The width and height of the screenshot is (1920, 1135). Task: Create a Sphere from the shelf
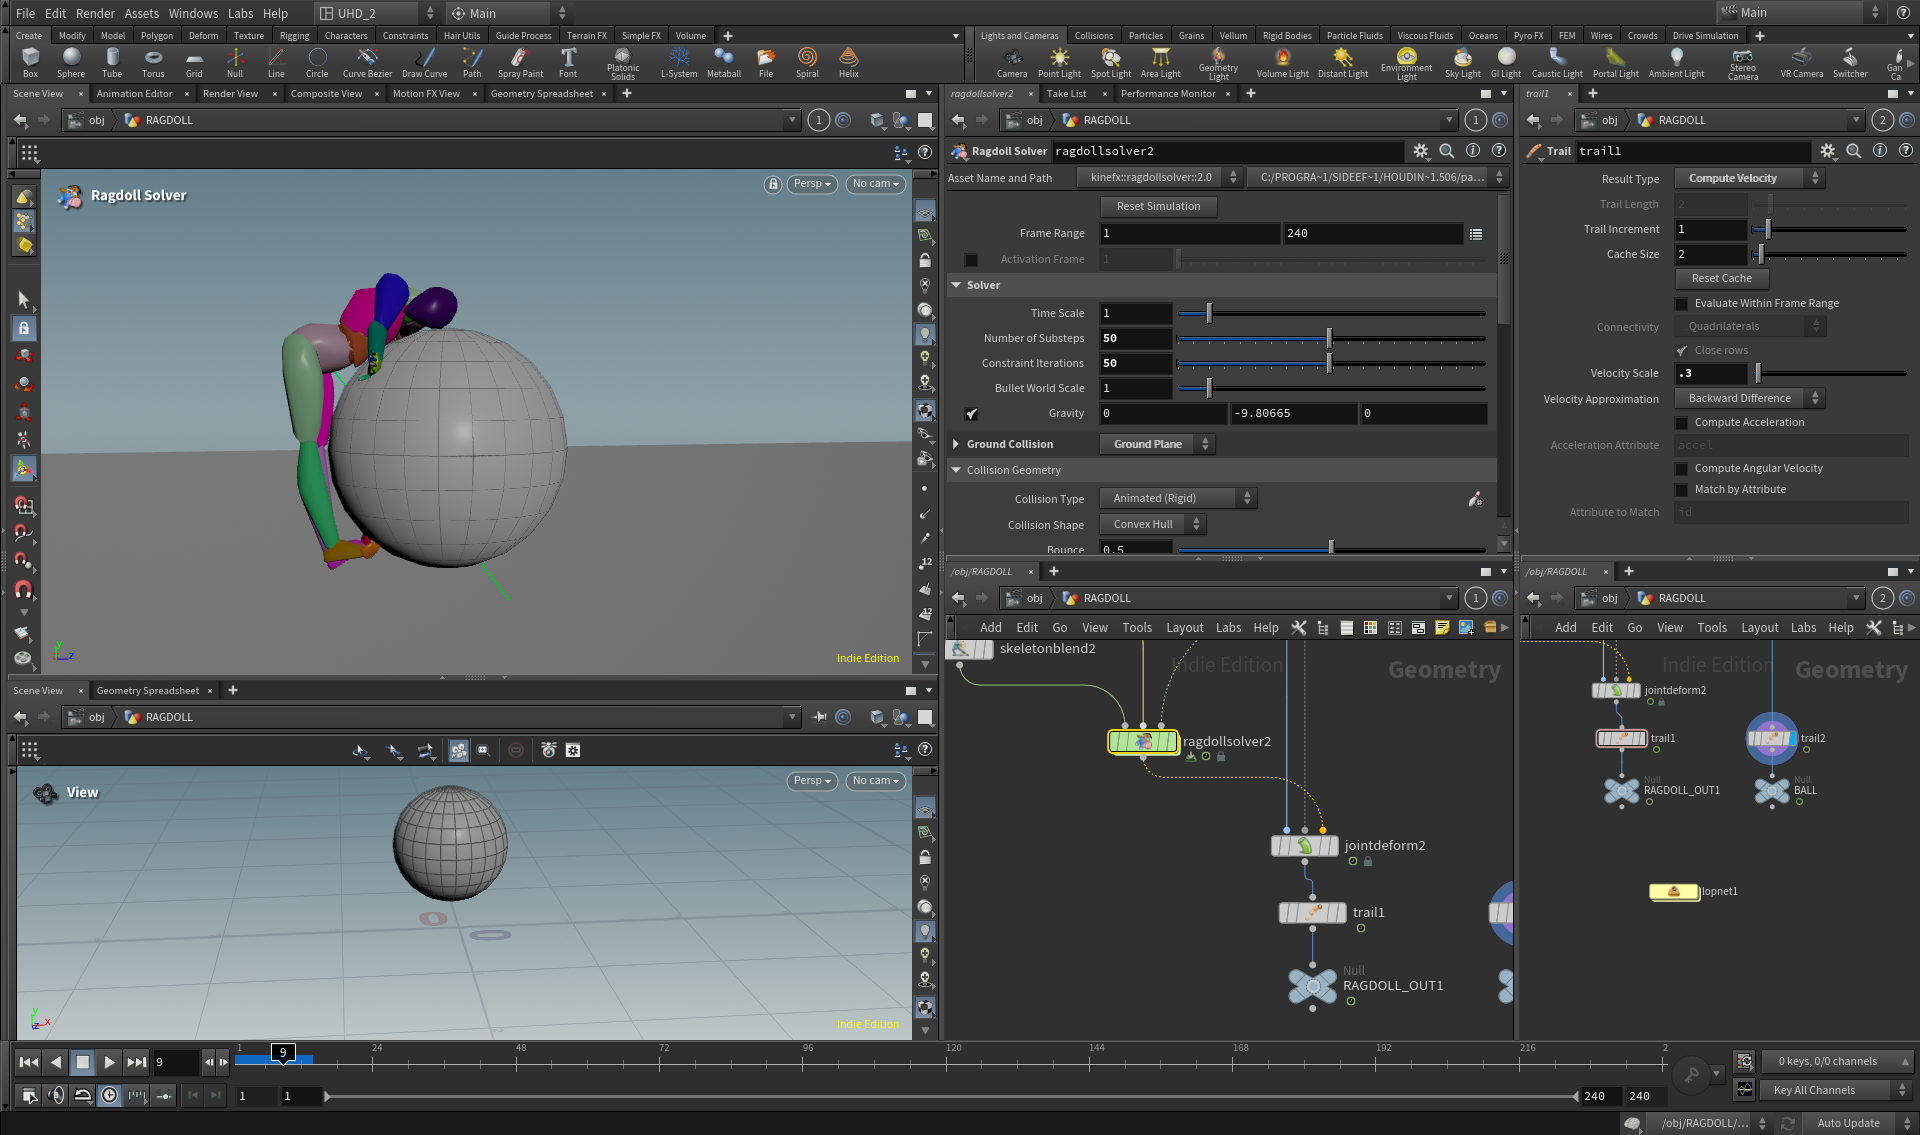(71, 62)
